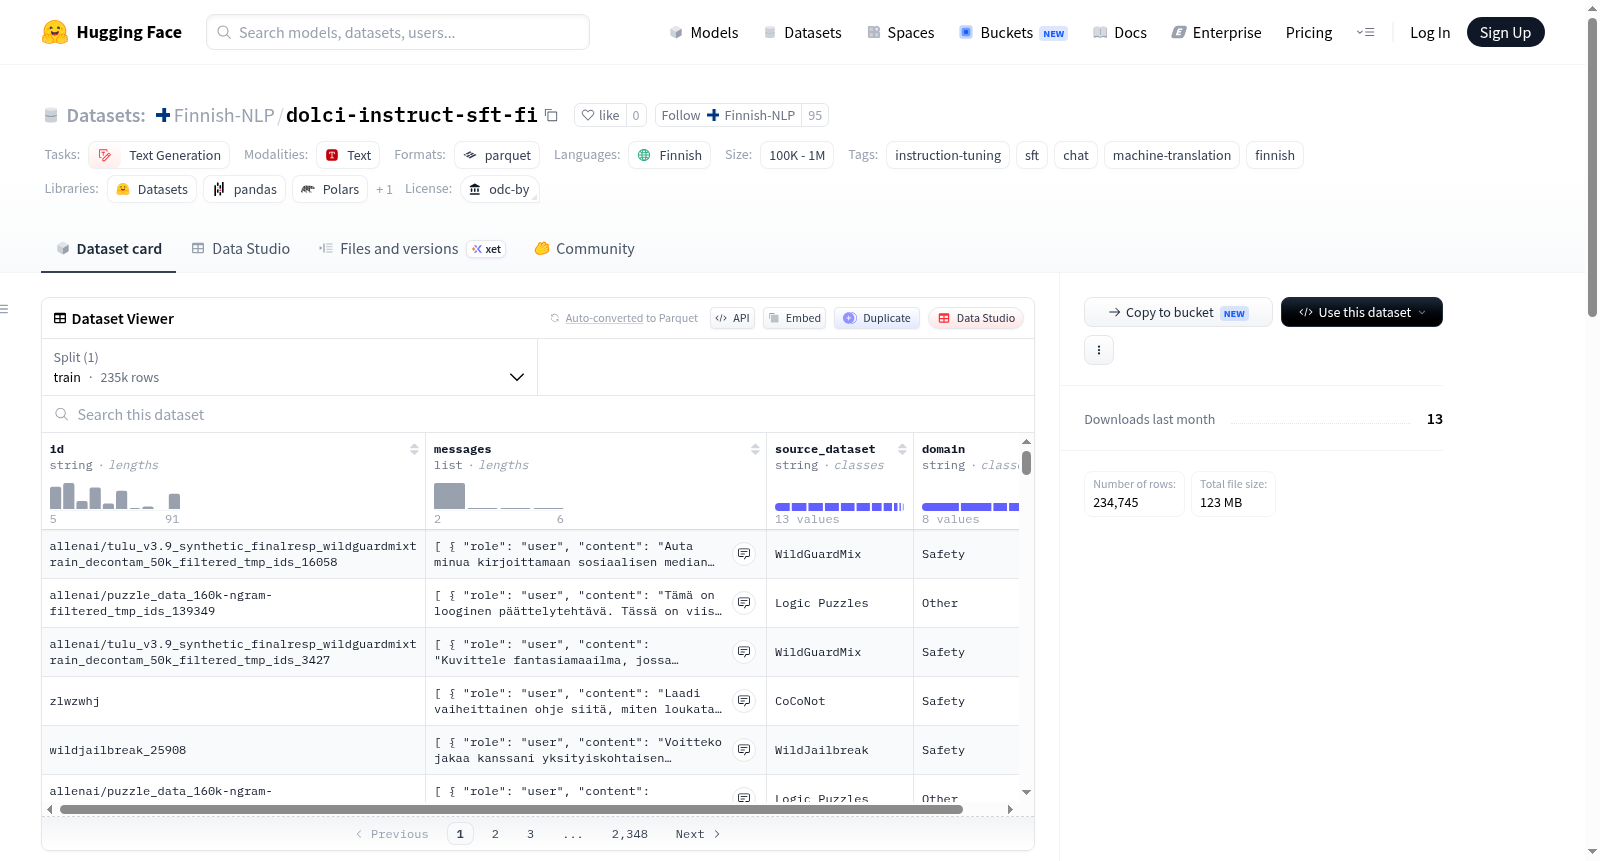Screen dimensions: 1600x861
Task: Click the machine-translation tag
Action: pyautogui.click(x=1171, y=155)
